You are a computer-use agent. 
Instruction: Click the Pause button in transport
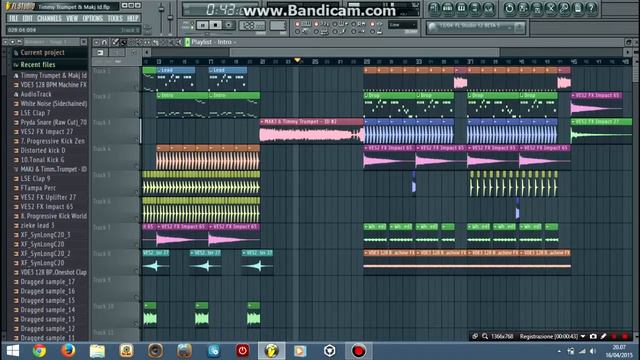(203, 25)
